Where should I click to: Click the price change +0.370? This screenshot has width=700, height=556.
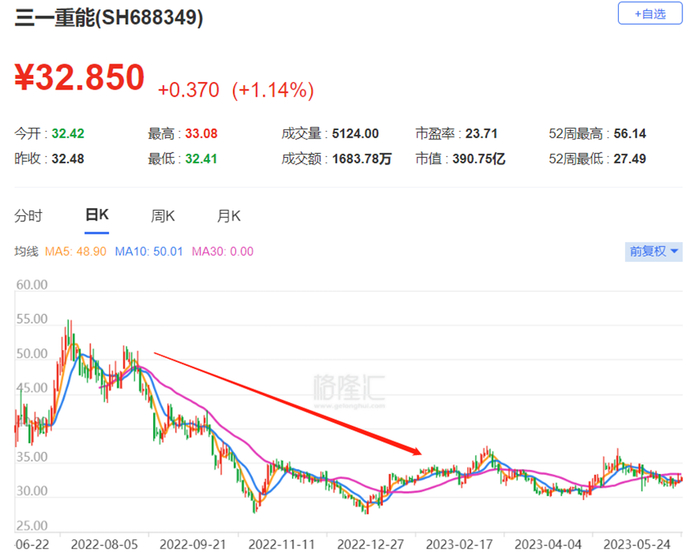click(x=188, y=90)
